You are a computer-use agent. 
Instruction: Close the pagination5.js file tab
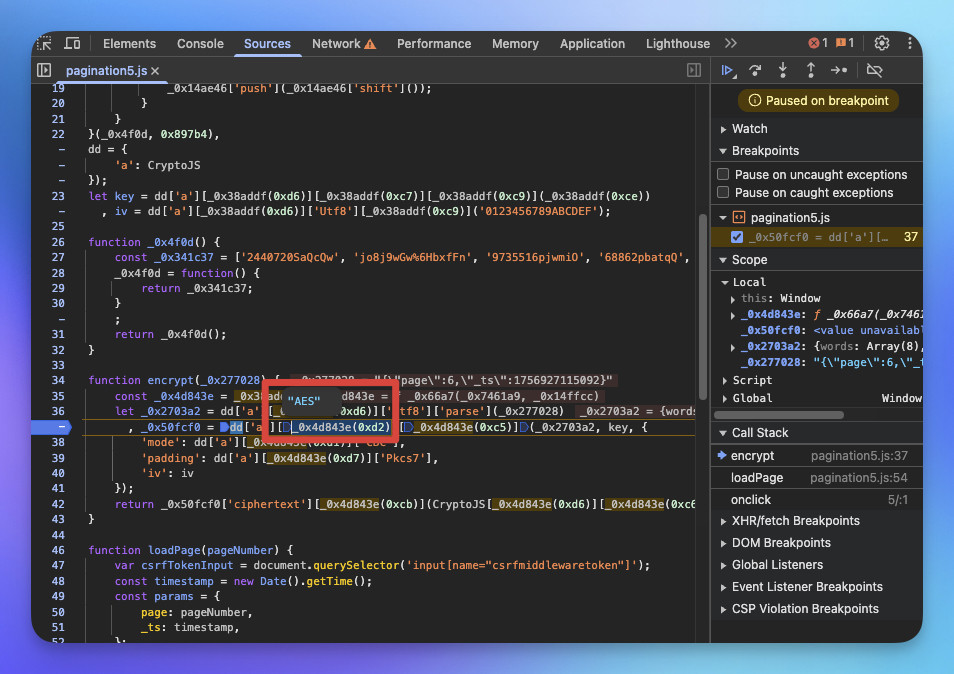pos(155,71)
